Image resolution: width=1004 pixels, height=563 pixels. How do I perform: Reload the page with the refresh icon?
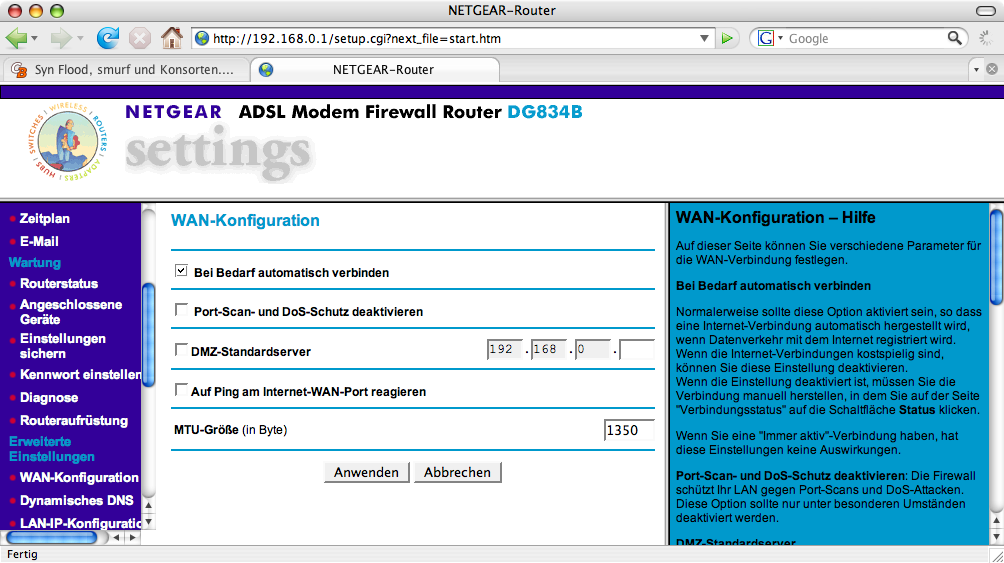coord(108,38)
